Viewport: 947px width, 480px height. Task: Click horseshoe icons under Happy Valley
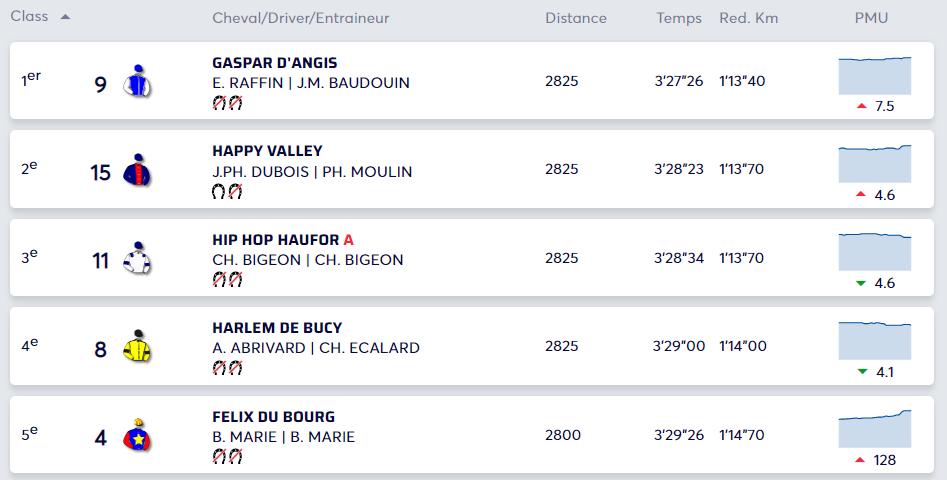click(x=227, y=192)
